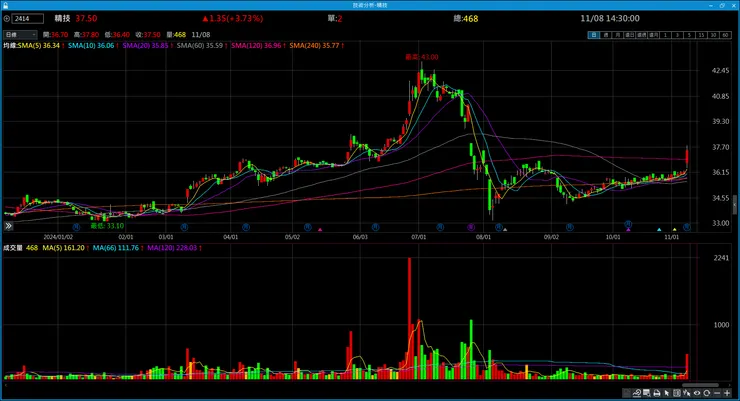Click the price change ▲1.35(+3.73%)

(x=233, y=18)
